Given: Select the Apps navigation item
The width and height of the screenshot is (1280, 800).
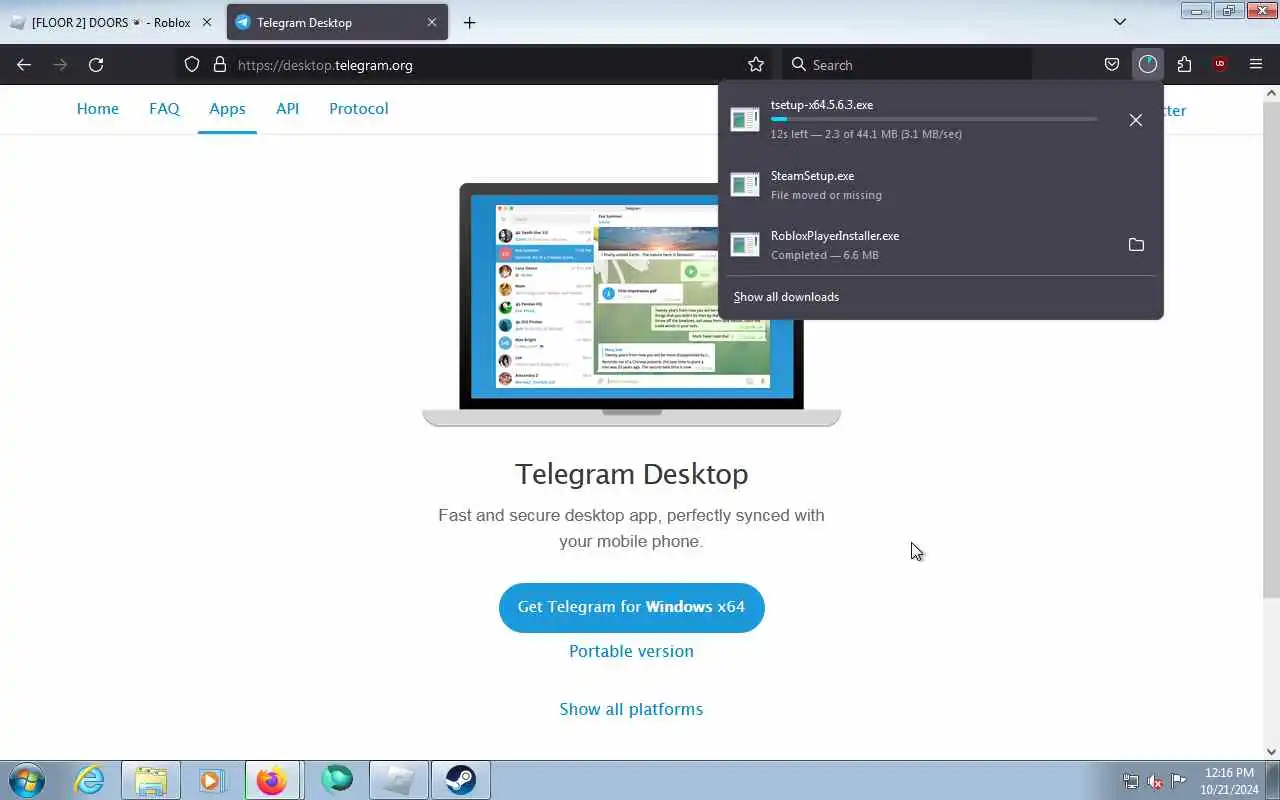Looking at the screenshot, I should (x=227, y=109).
